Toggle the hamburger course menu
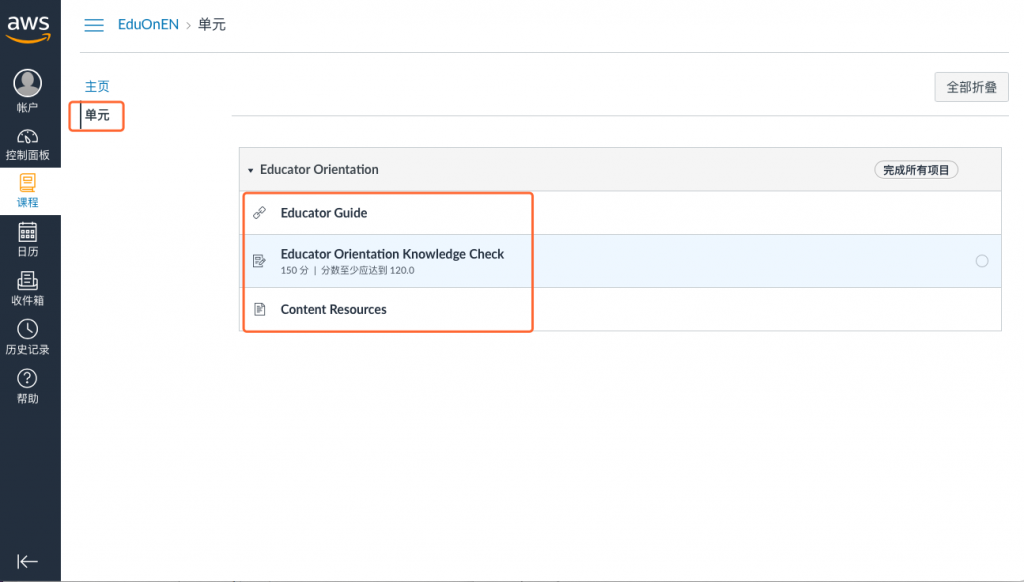Screen dimensions: 1024x582 (94, 25)
